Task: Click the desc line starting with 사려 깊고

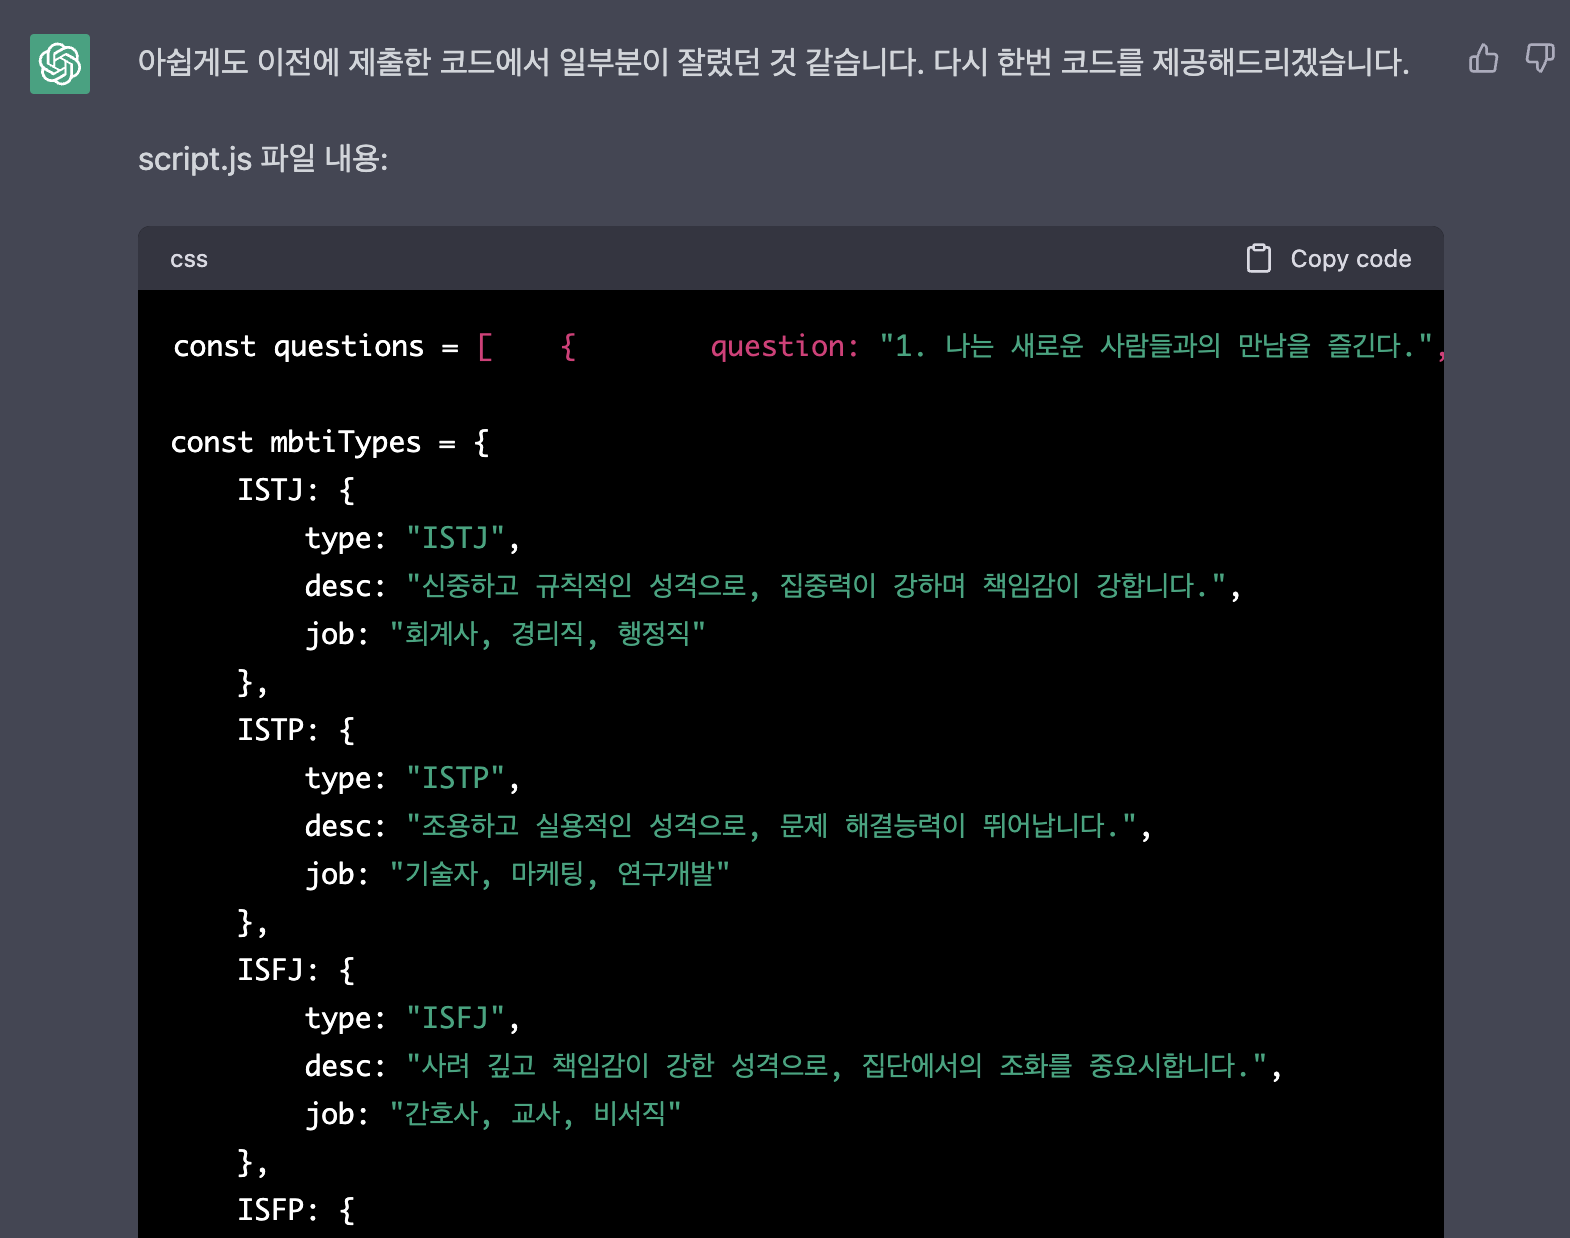Action: coord(793,1066)
